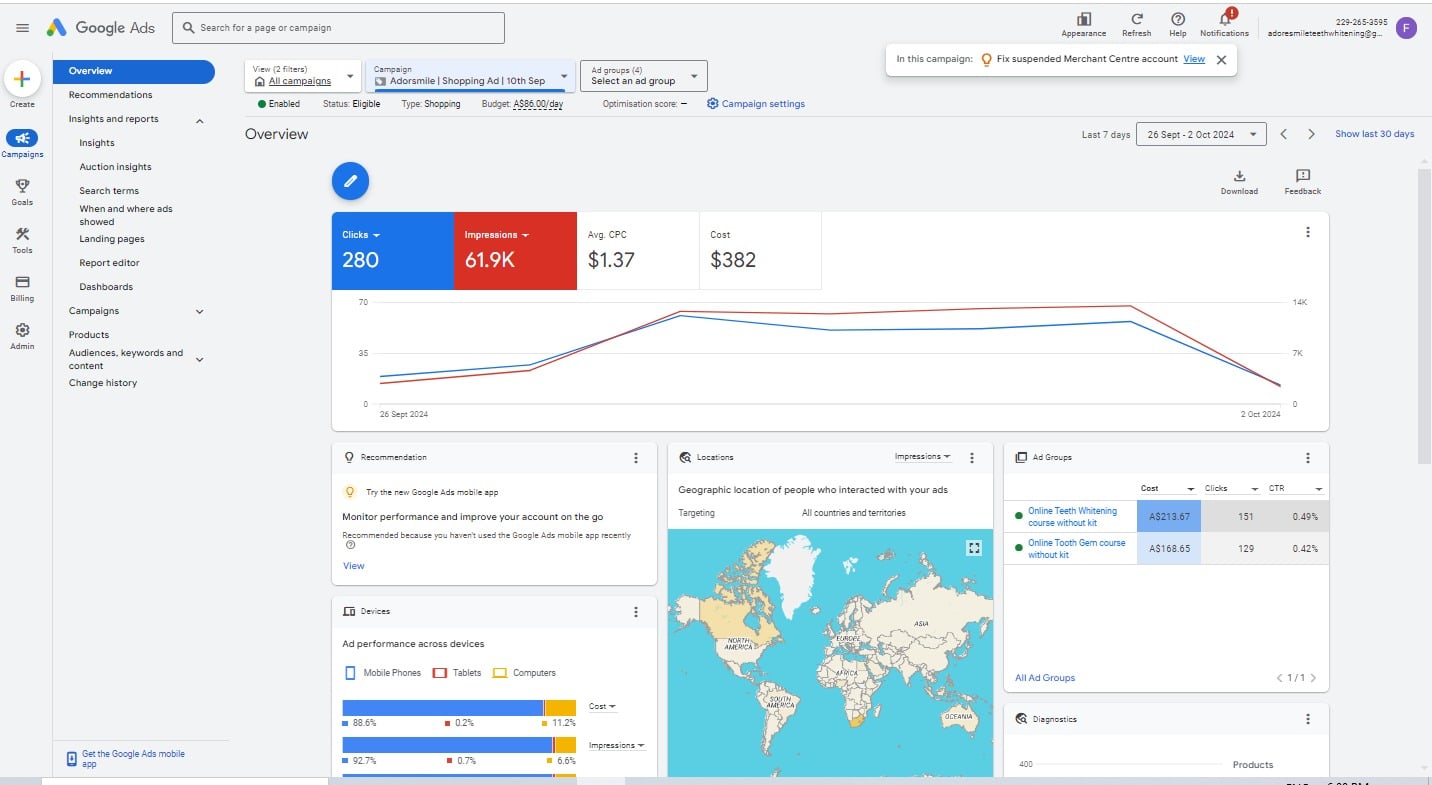Expand the Locations map to fullscreen
This screenshot has width=1432, height=785.
click(x=974, y=548)
